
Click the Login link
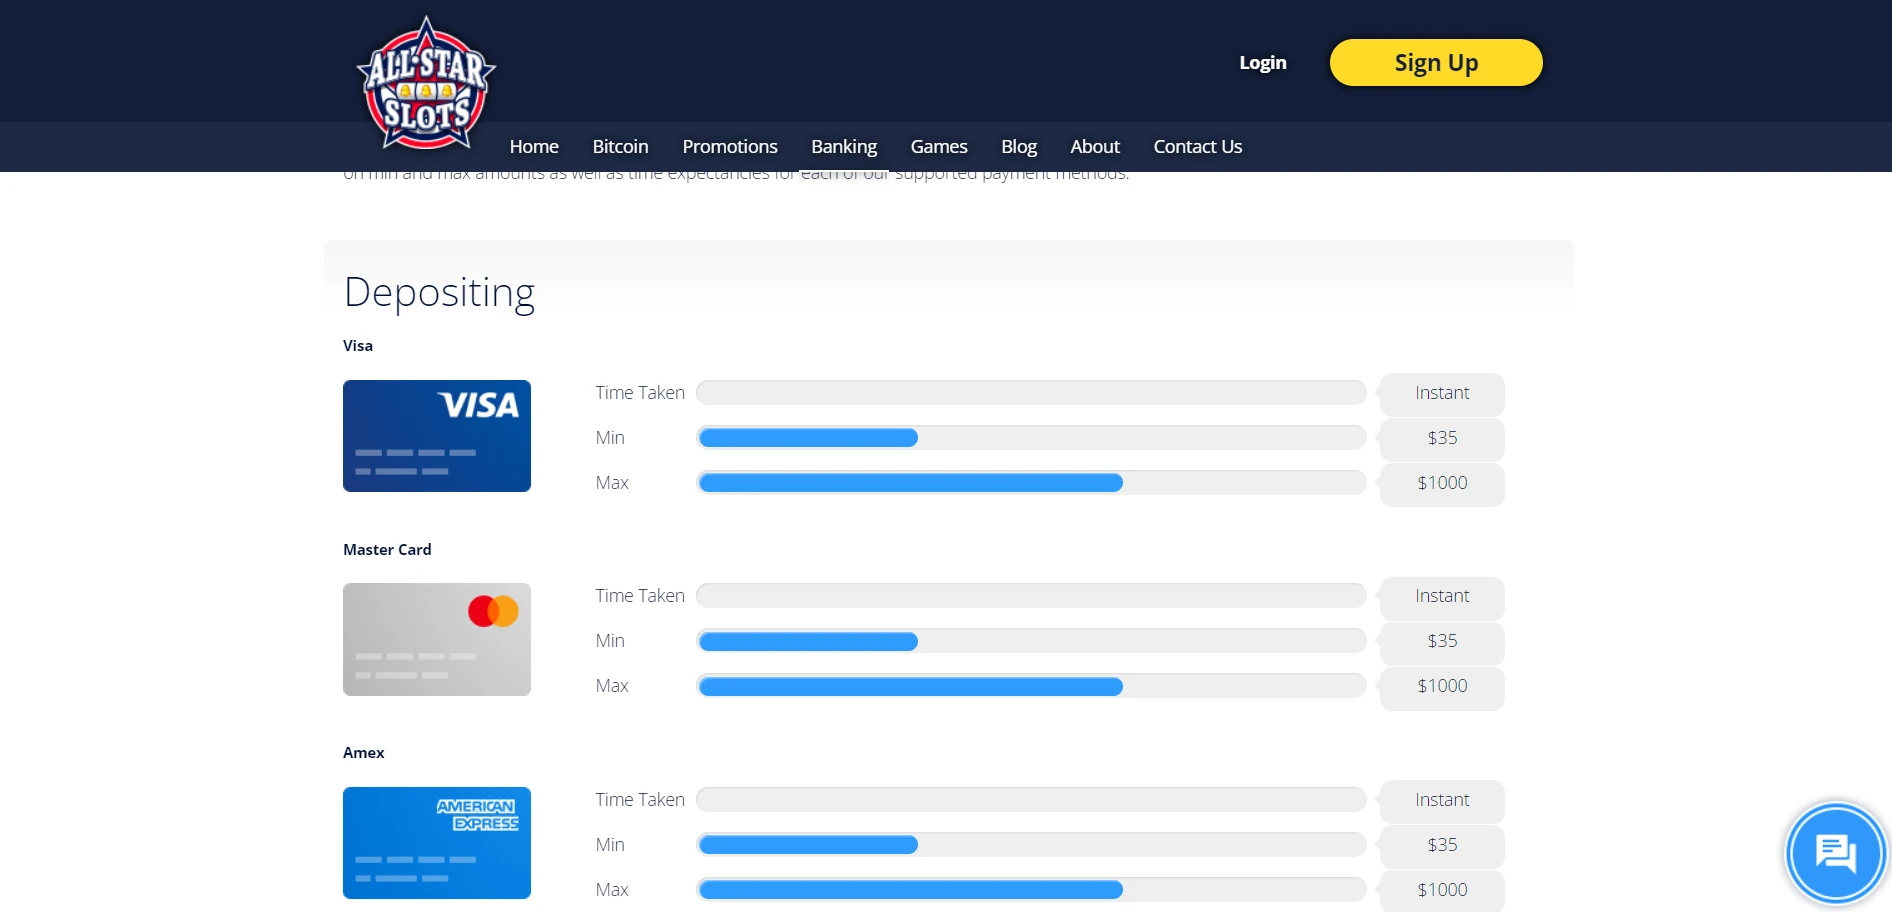tap(1263, 63)
